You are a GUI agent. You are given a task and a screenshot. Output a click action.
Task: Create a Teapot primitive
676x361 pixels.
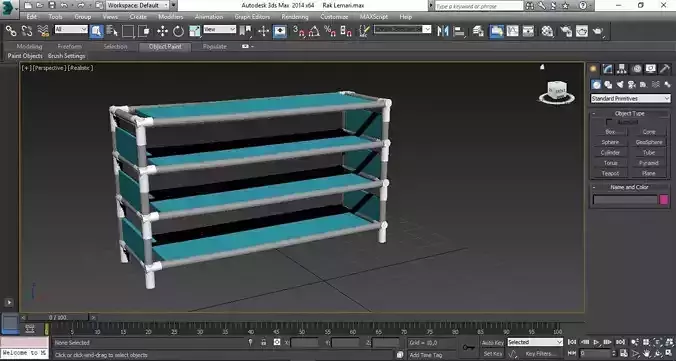click(x=610, y=173)
